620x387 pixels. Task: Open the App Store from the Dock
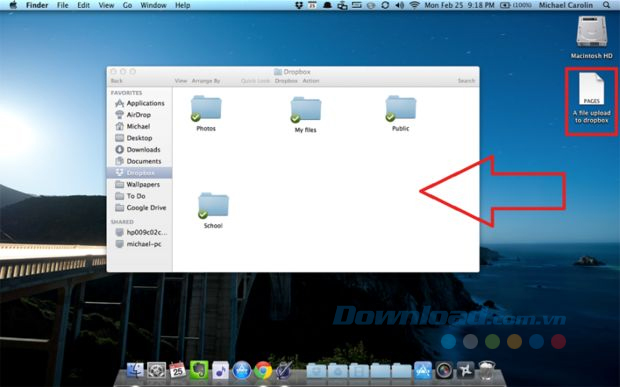(x=242, y=370)
